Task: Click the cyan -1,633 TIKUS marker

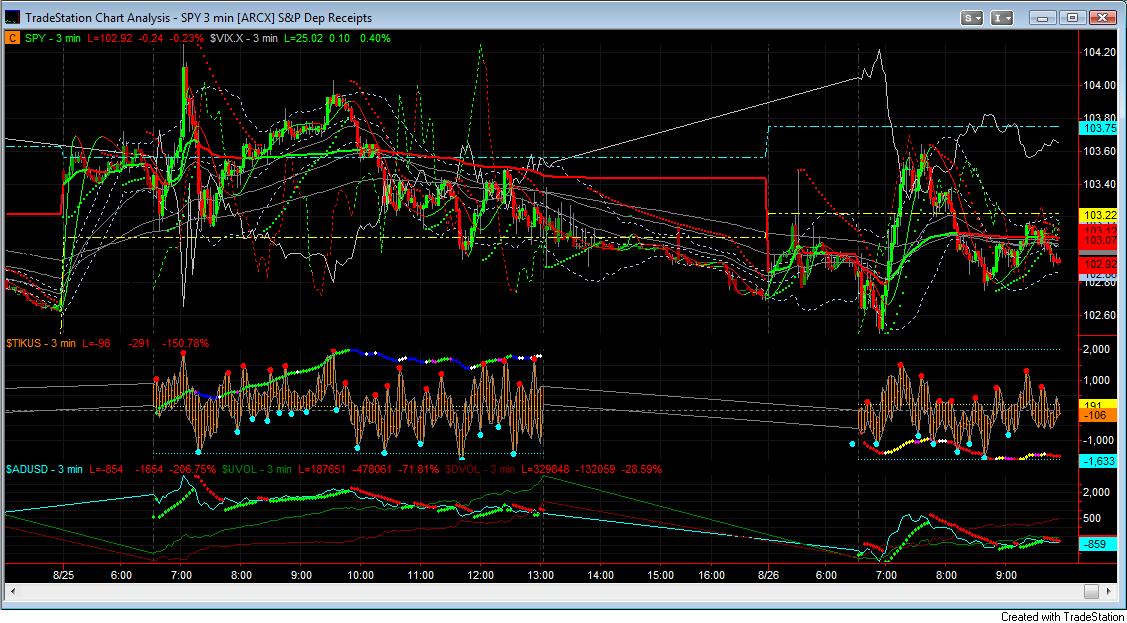Action: tap(1098, 461)
